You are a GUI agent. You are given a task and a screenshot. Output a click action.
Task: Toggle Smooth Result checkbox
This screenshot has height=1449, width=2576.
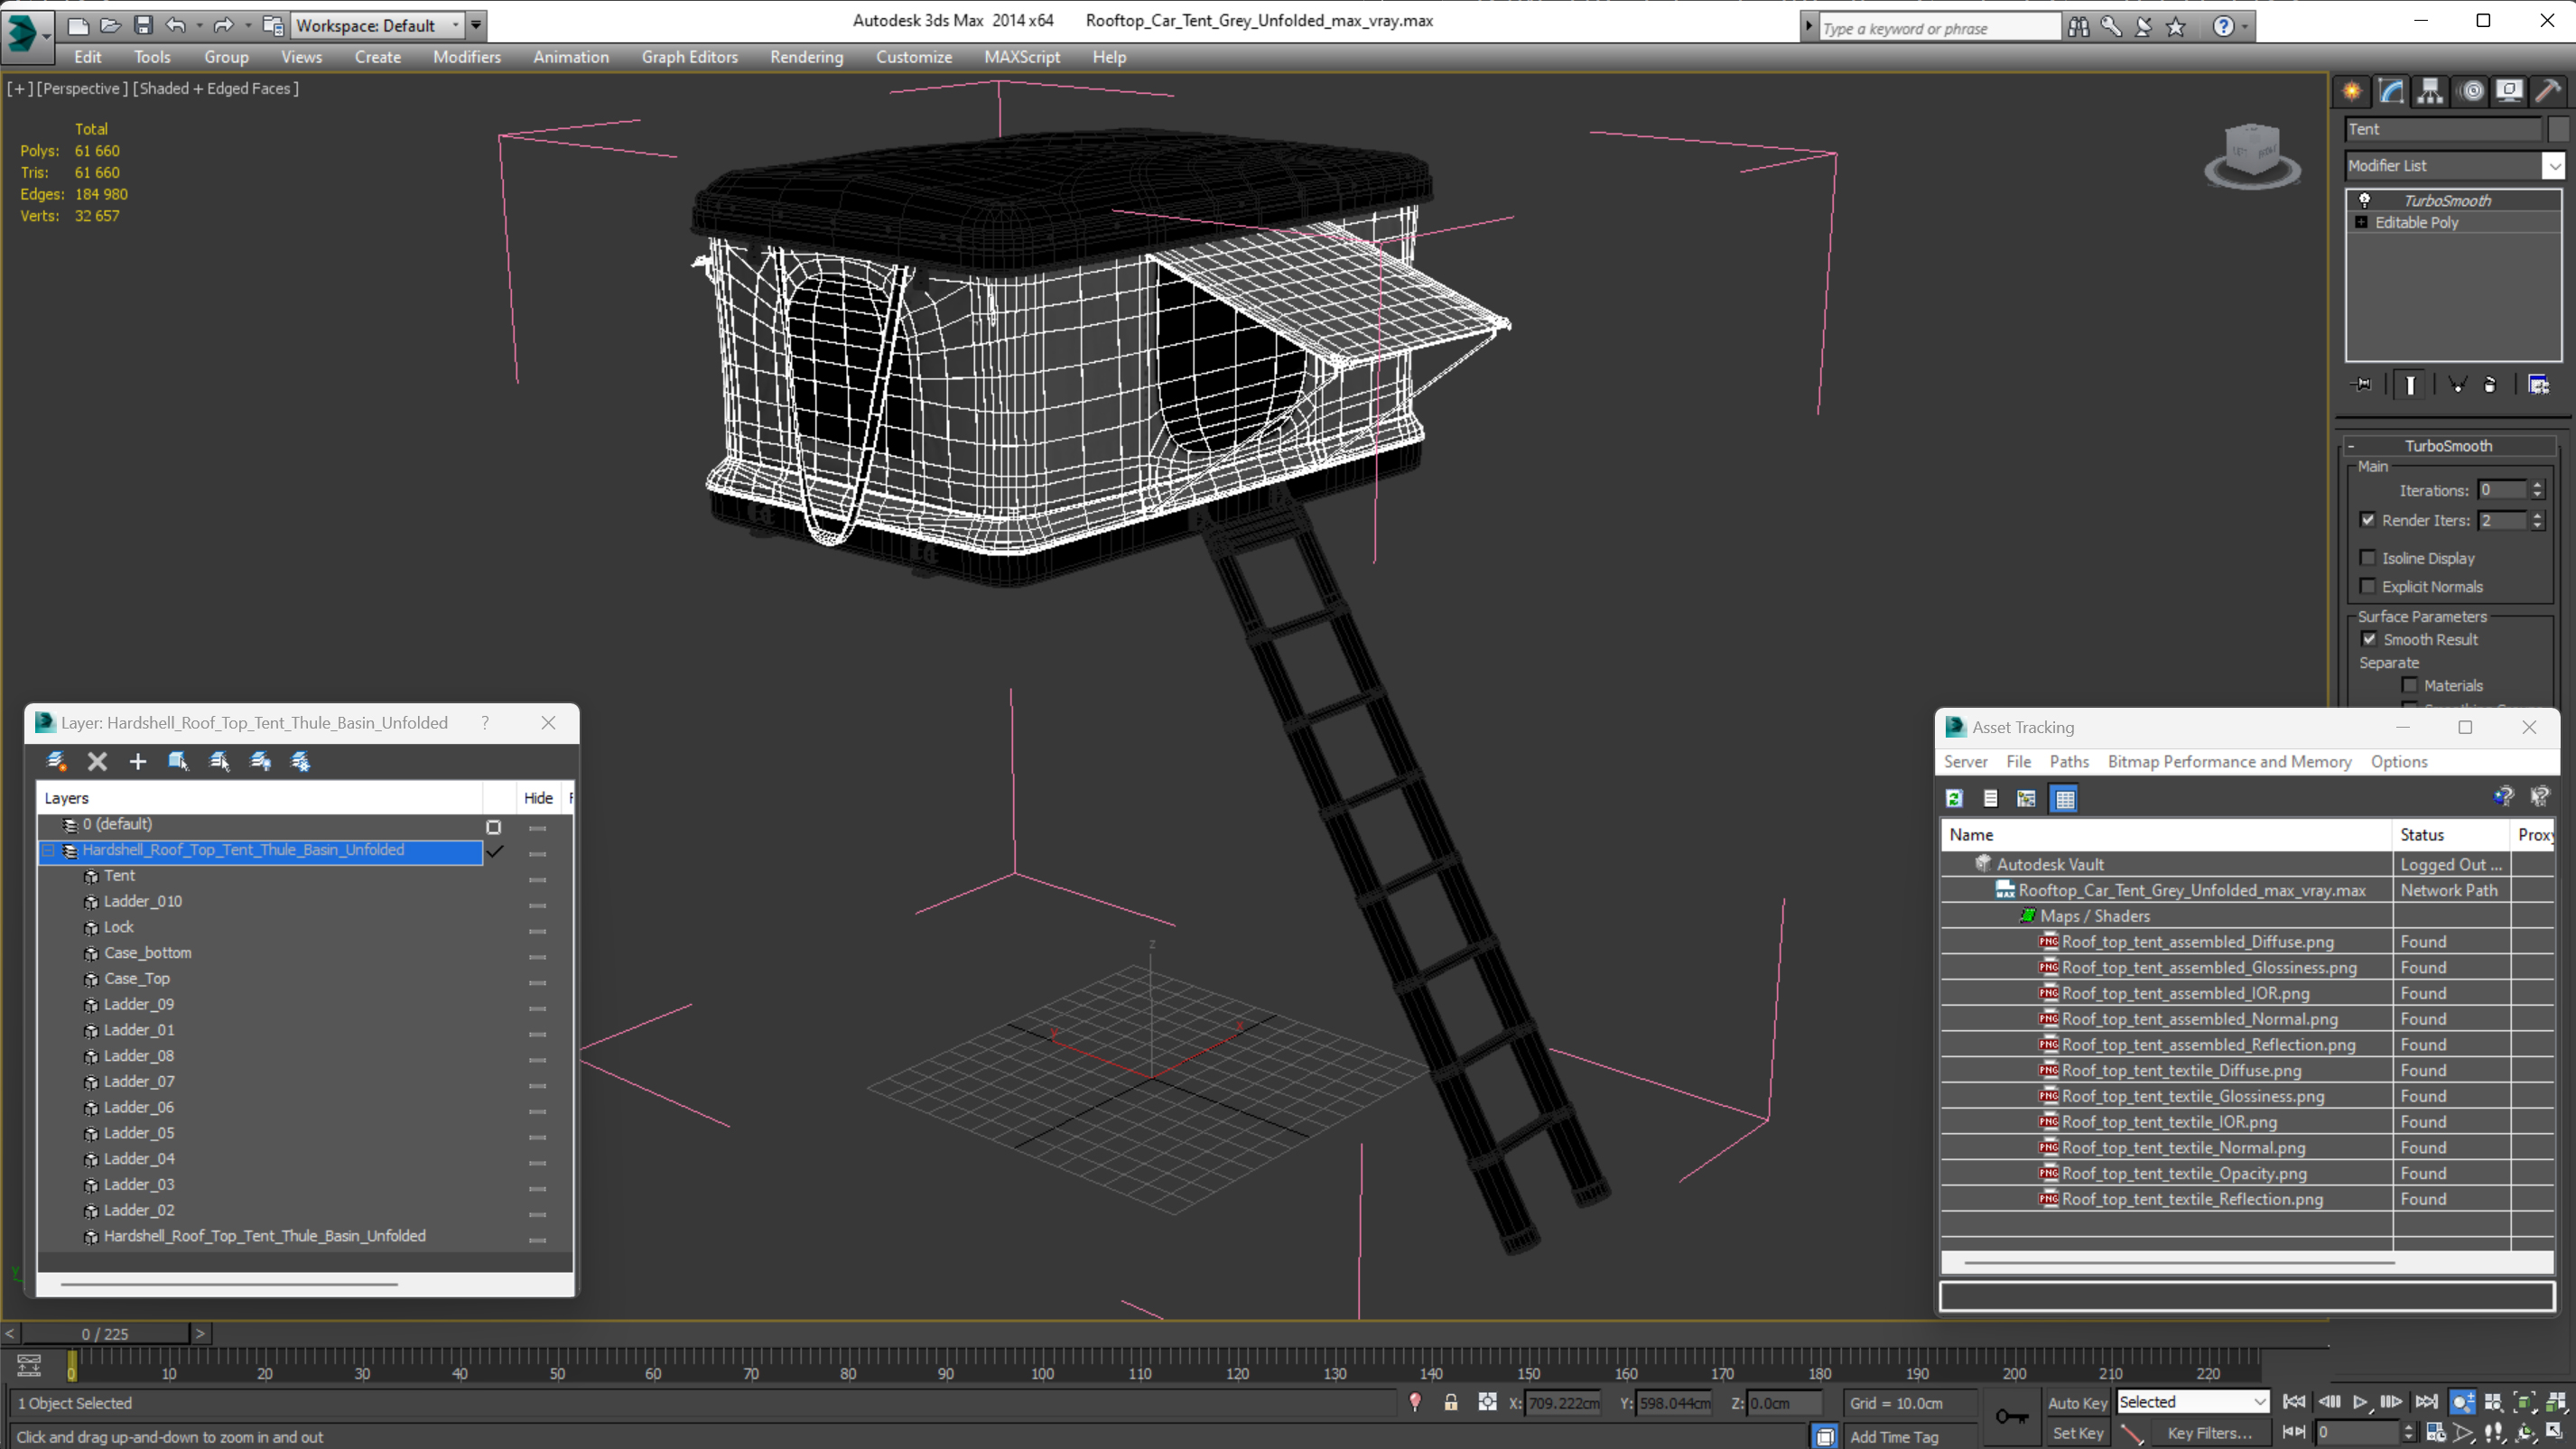pyautogui.click(x=2368, y=639)
